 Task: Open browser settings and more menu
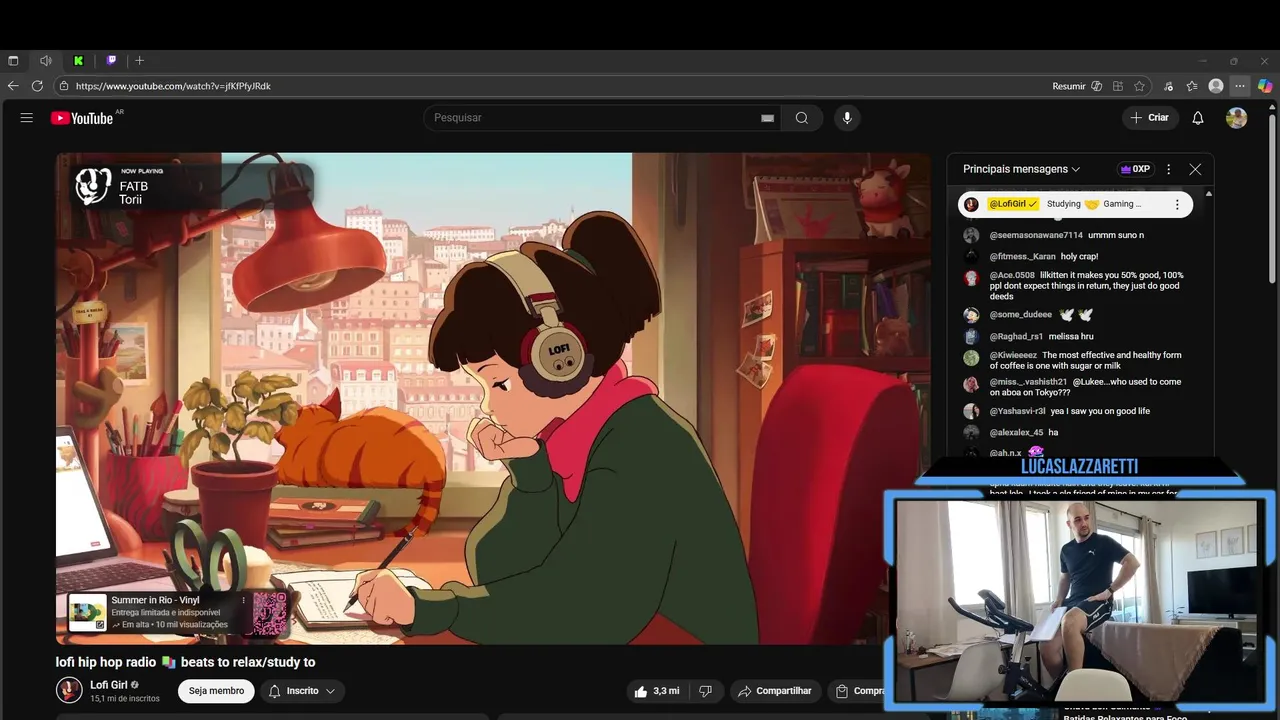click(x=1240, y=86)
